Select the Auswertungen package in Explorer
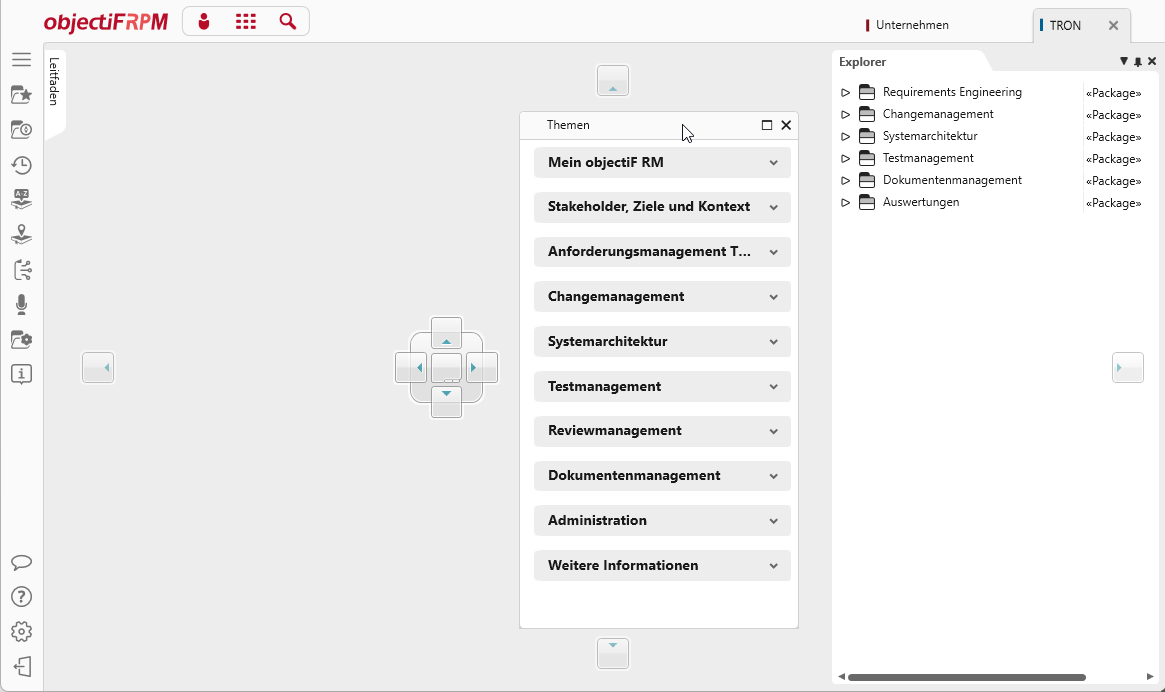Image resolution: width=1165 pixels, height=692 pixels. tap(920, 203)
